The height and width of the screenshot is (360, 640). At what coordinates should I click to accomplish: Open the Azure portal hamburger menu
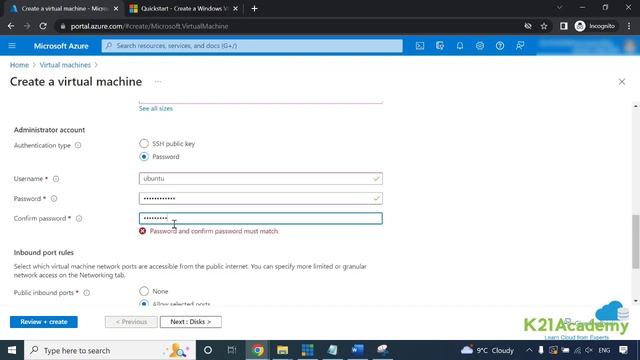coord(12,46)
